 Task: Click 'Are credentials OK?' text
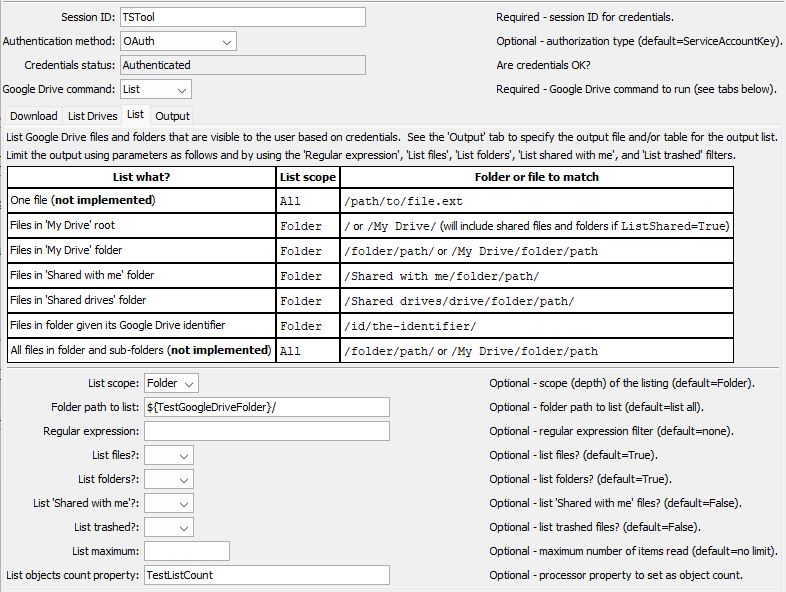click(543, 65)
